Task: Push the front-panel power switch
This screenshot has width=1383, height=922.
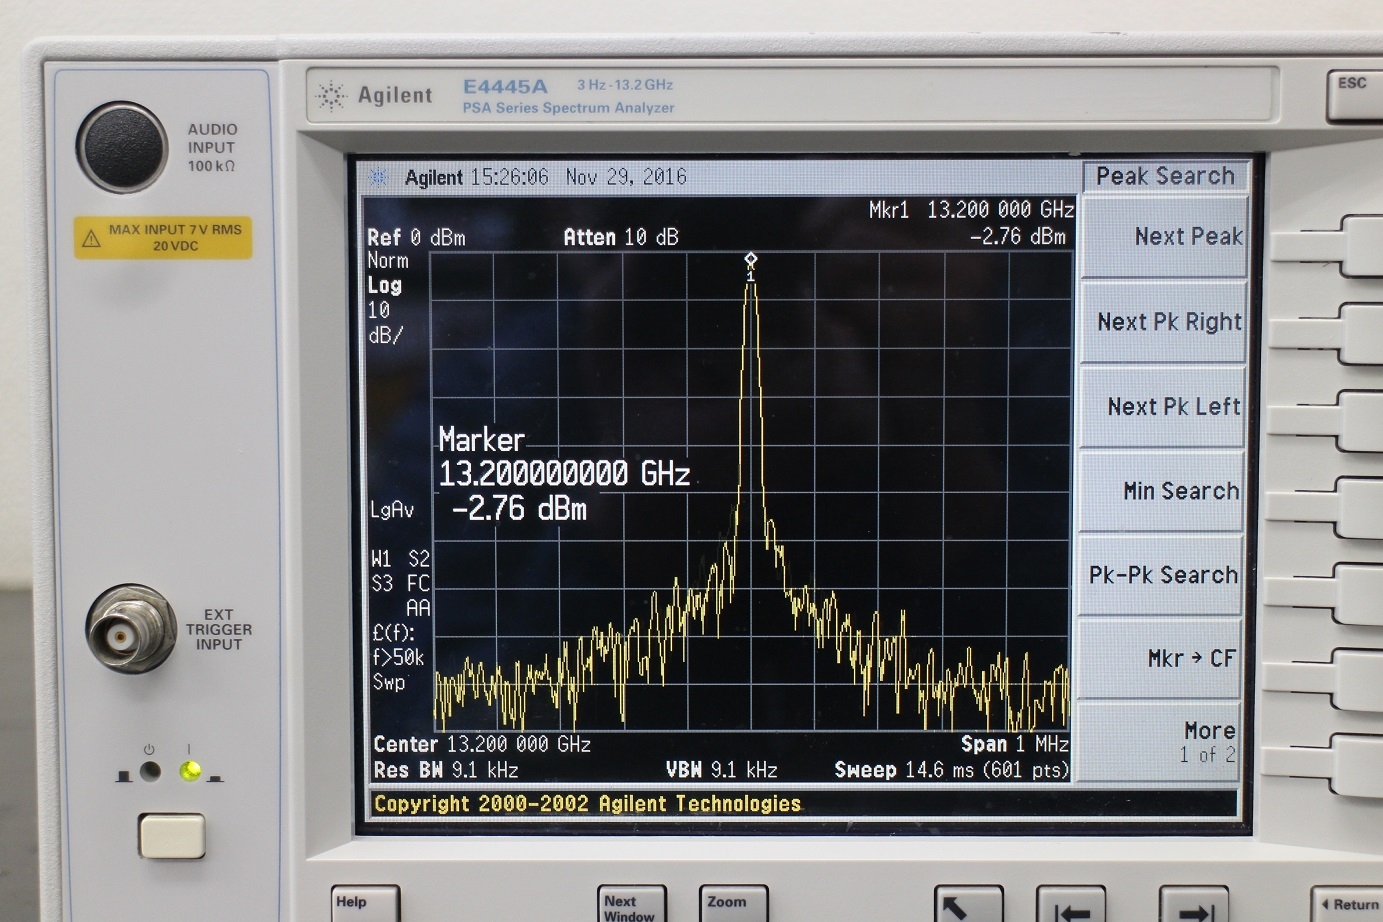Action: point(172,836)
